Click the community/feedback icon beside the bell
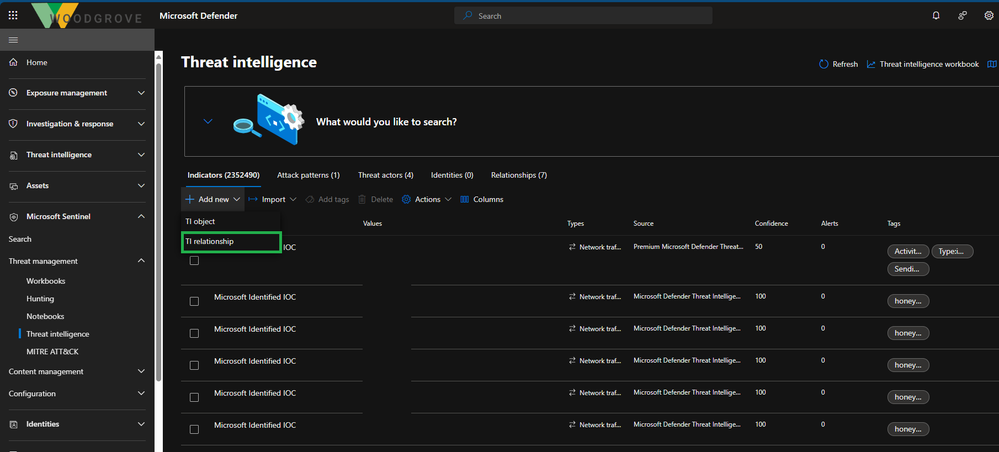Viewport: 999px width, 452px height. [x=962, y=16]
